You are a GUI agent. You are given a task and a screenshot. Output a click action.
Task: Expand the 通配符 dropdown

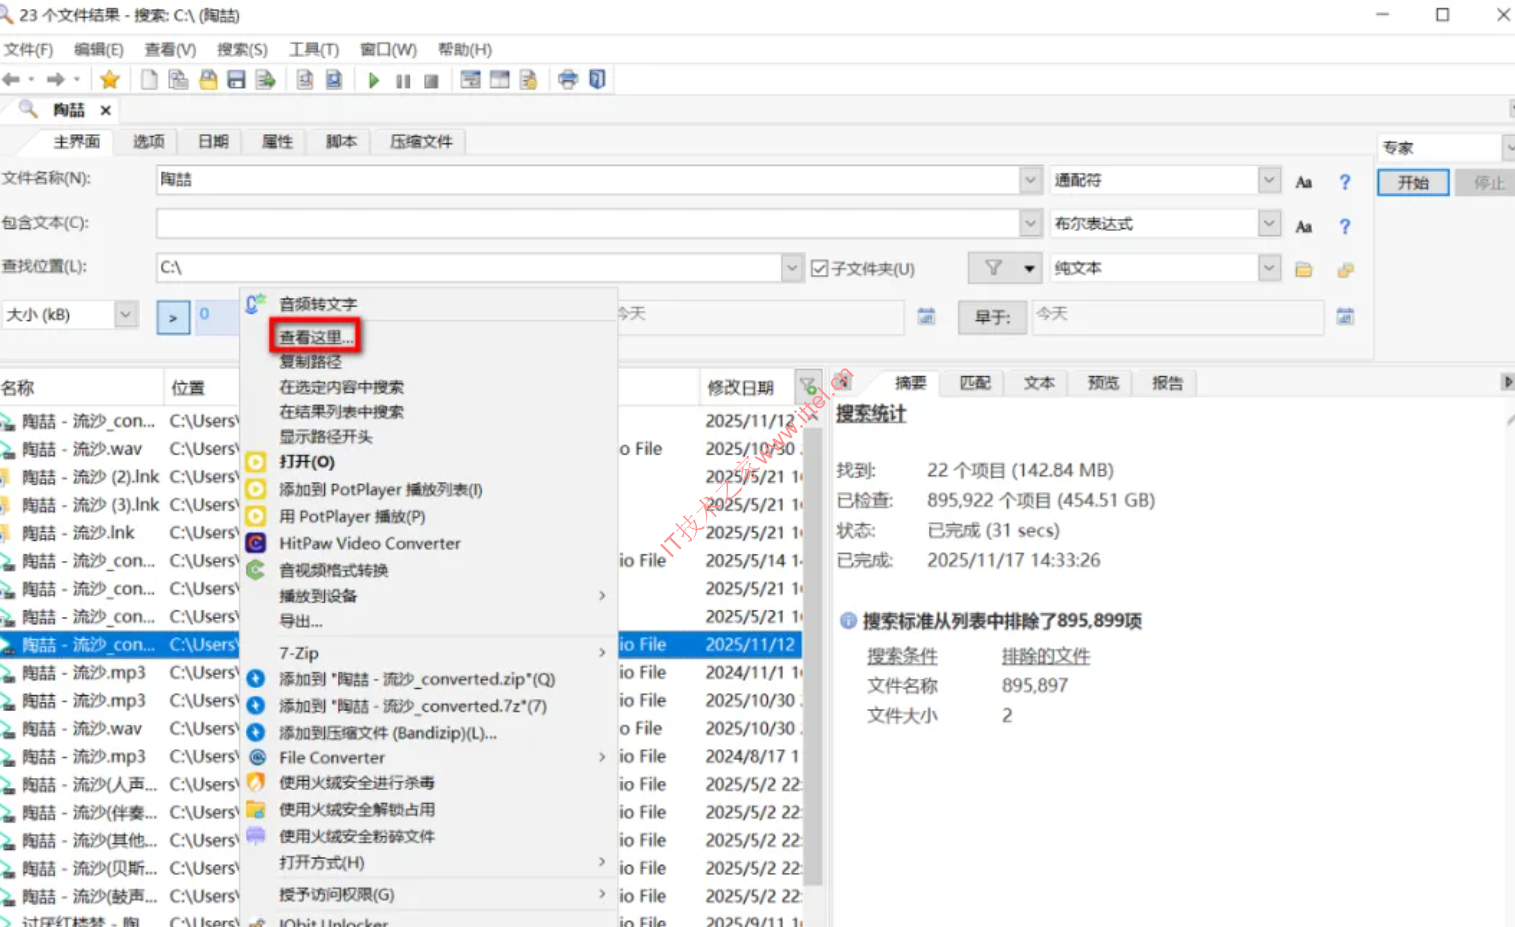click(x=1269, y=180)
